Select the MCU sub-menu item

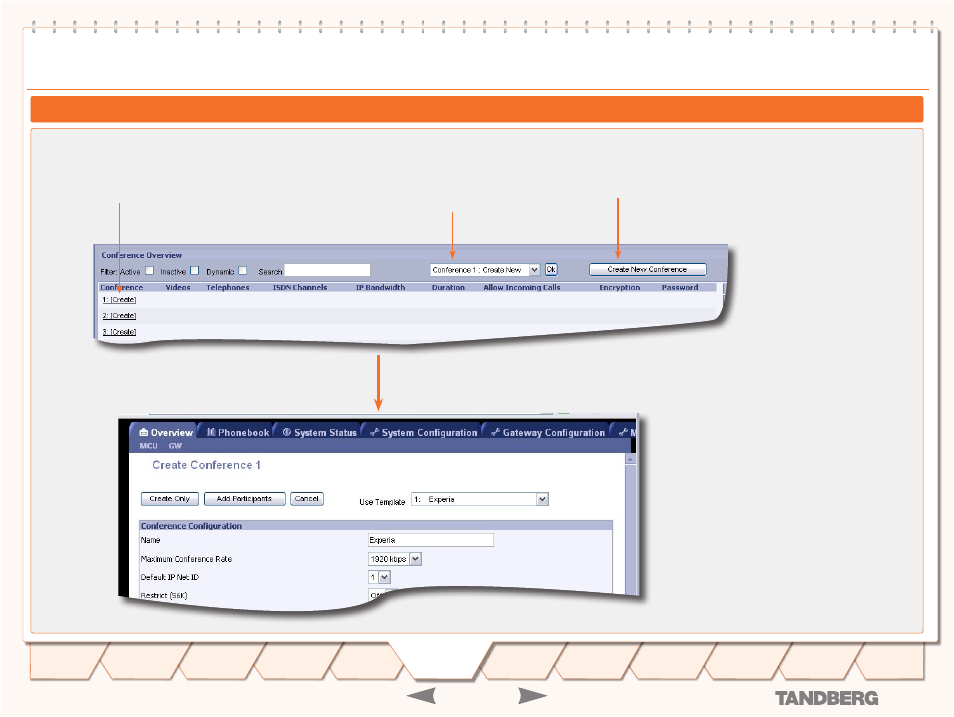148,446
